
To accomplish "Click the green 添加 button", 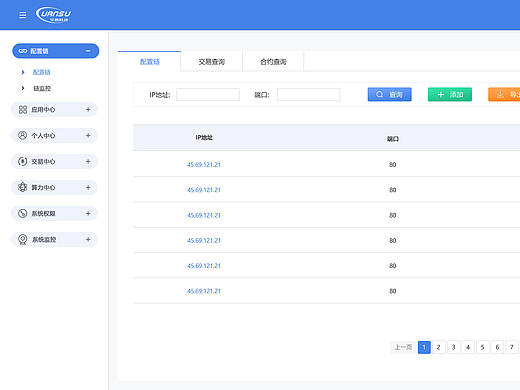I will coord(450,94).
